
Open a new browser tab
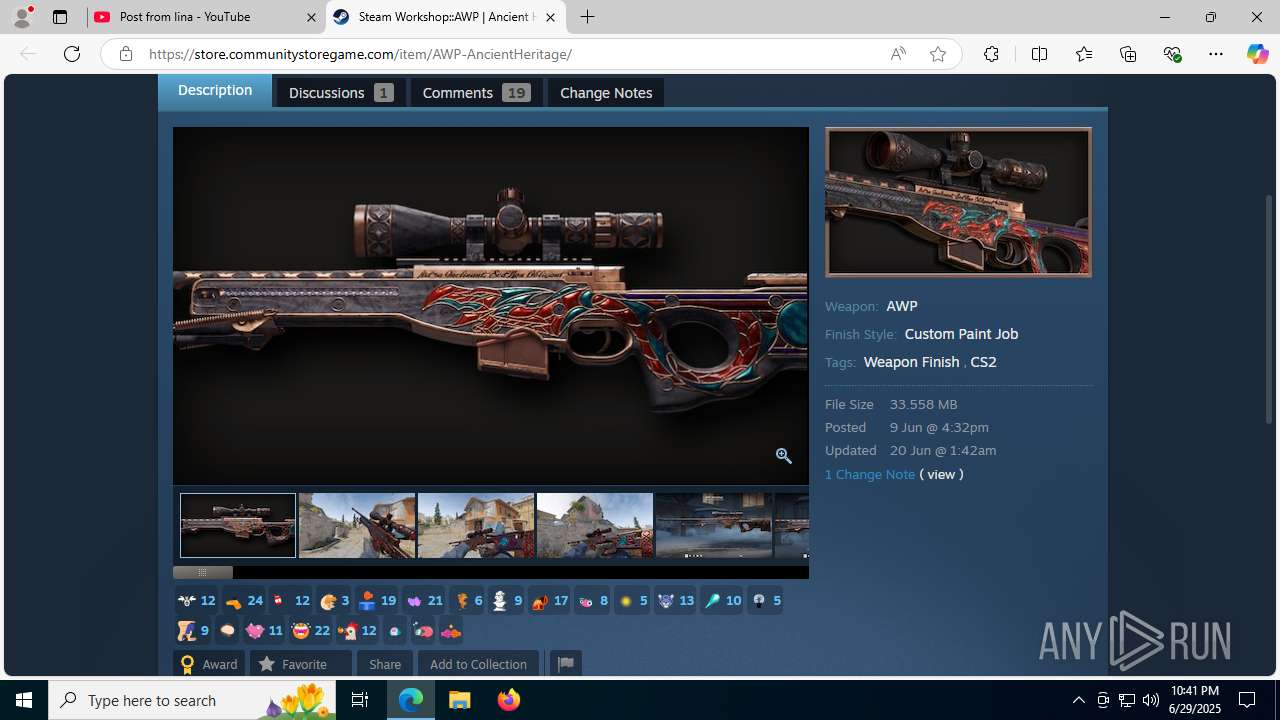coord(588,17)
